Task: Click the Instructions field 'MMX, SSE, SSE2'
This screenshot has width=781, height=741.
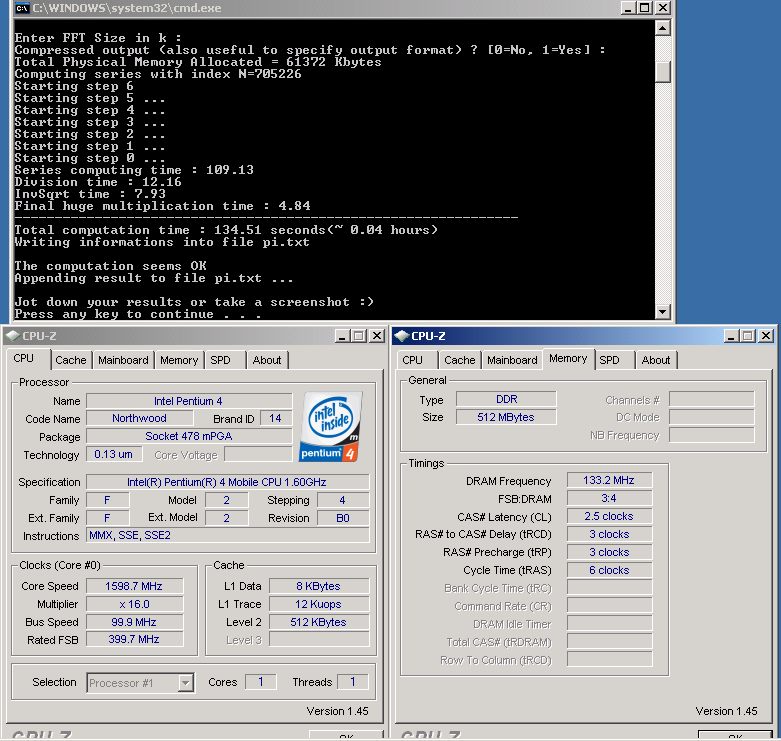Action: (x=228, y=535)
